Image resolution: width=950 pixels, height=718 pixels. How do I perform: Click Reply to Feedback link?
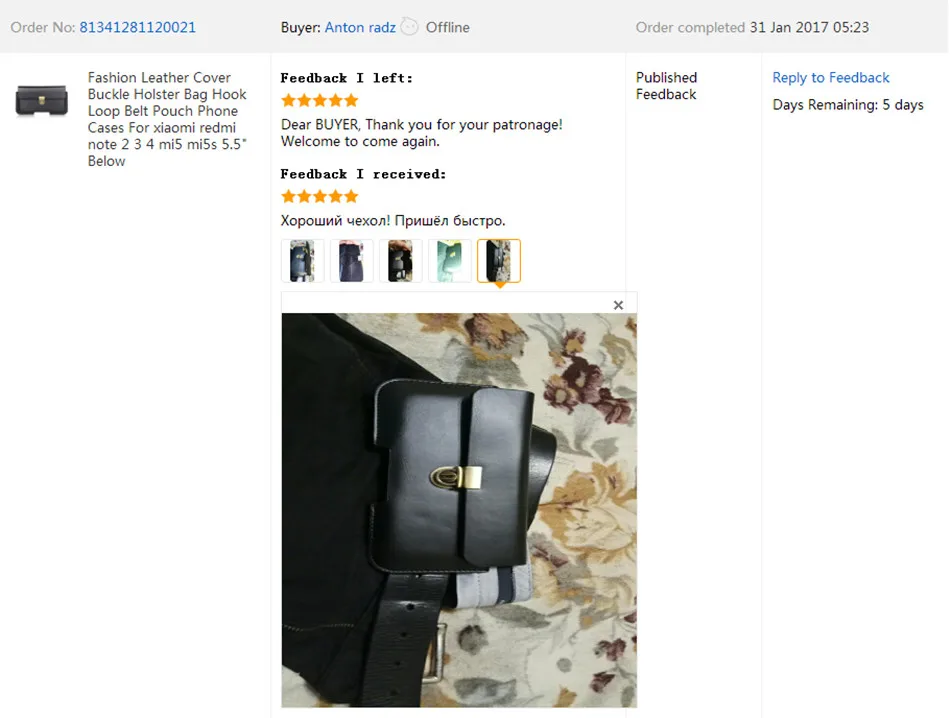[831, 78]
